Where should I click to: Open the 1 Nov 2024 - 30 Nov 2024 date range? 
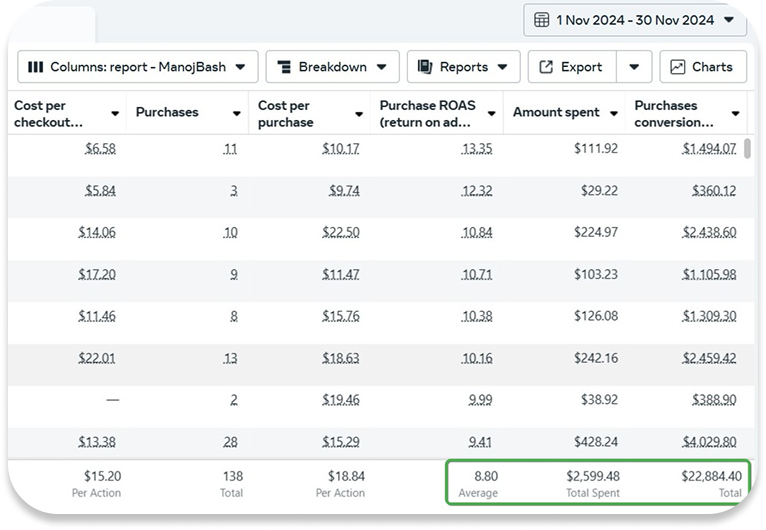point(636,20)
